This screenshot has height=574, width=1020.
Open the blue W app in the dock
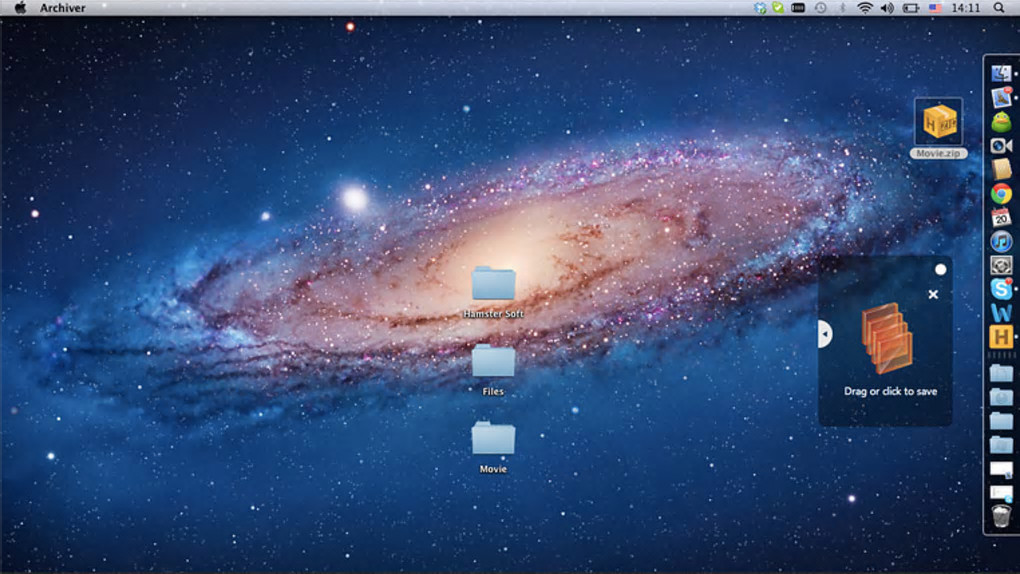(1001, 313)
